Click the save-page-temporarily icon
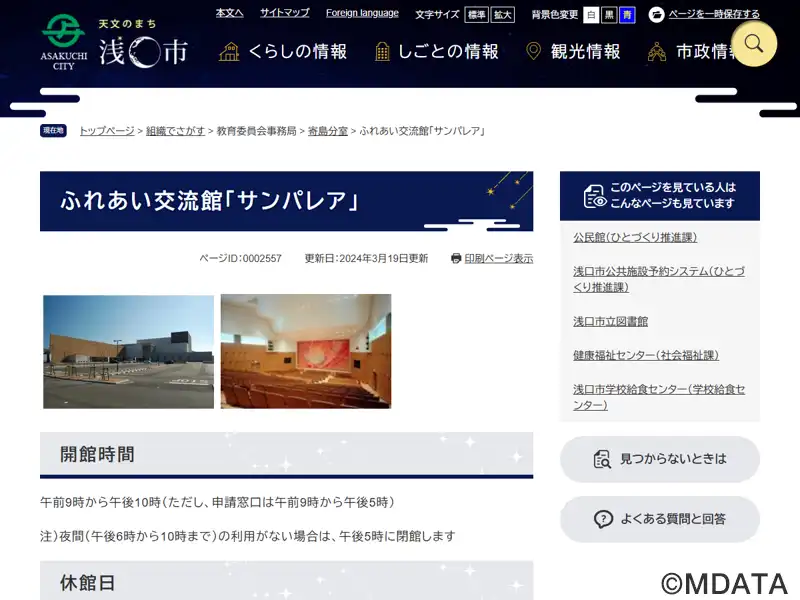This screenshot has width=800, height=600. (656, 14)
